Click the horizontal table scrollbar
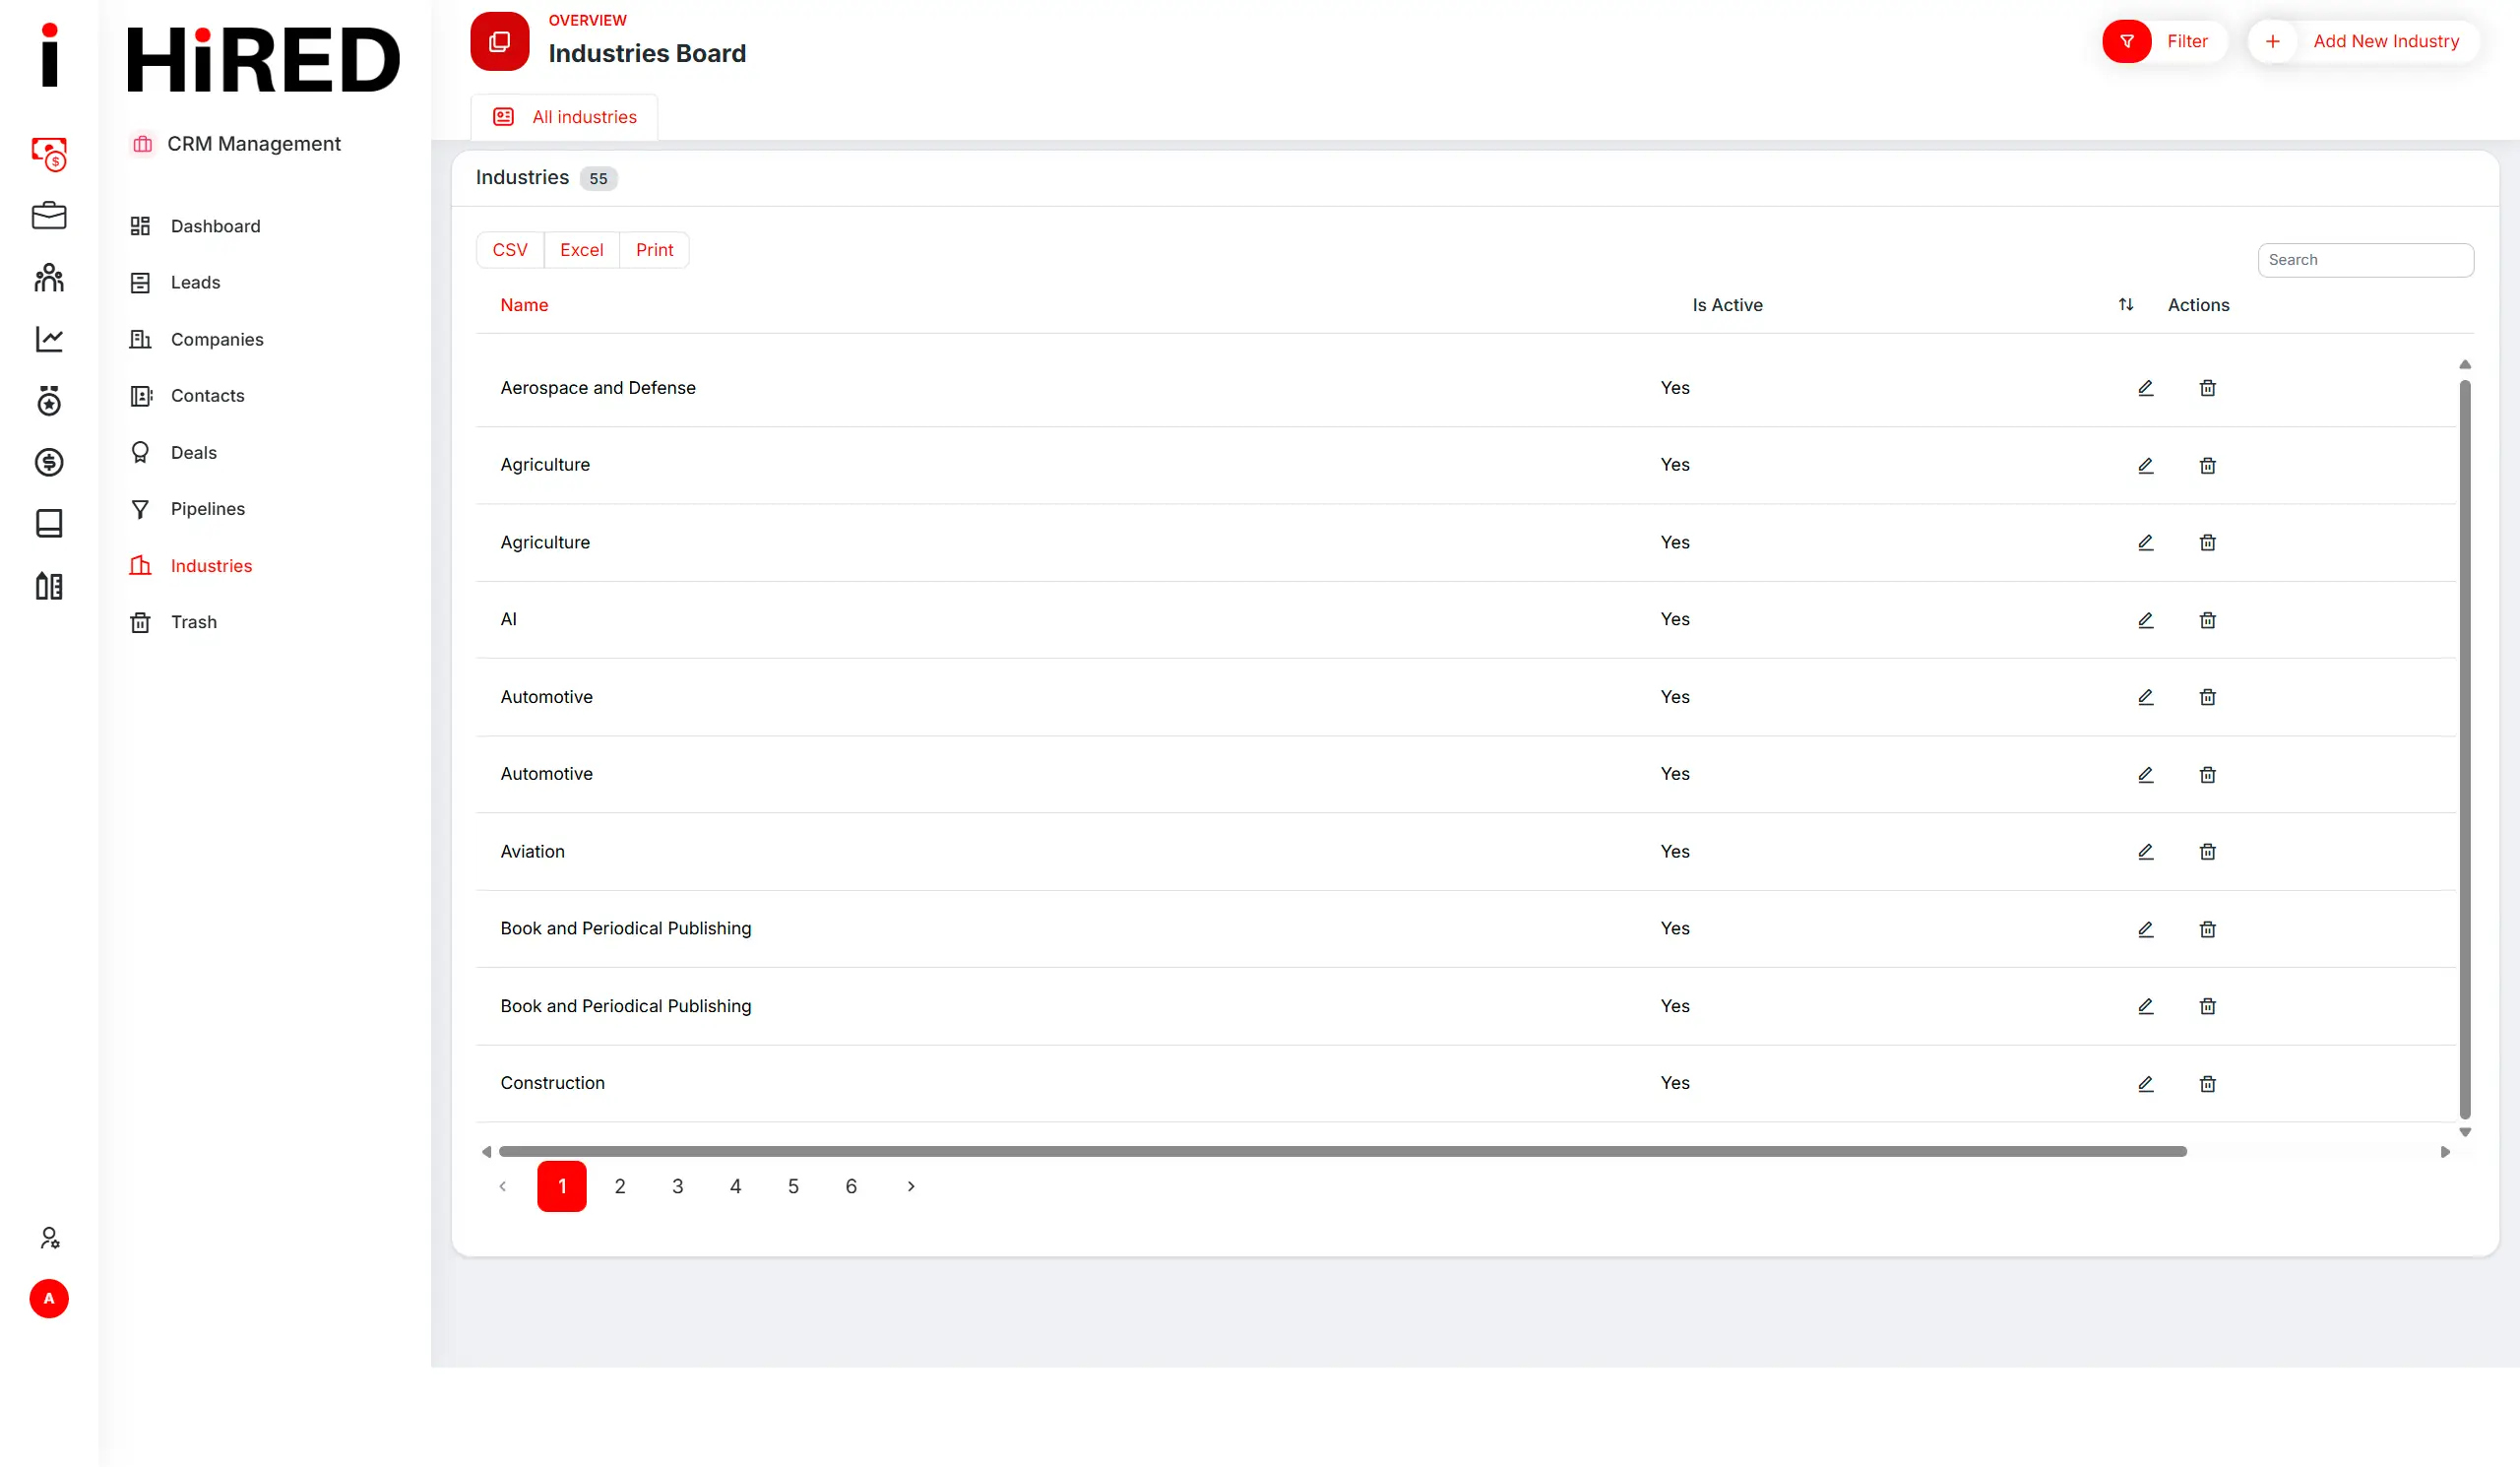The image size is (2520, 1467). [1343, 1152]
